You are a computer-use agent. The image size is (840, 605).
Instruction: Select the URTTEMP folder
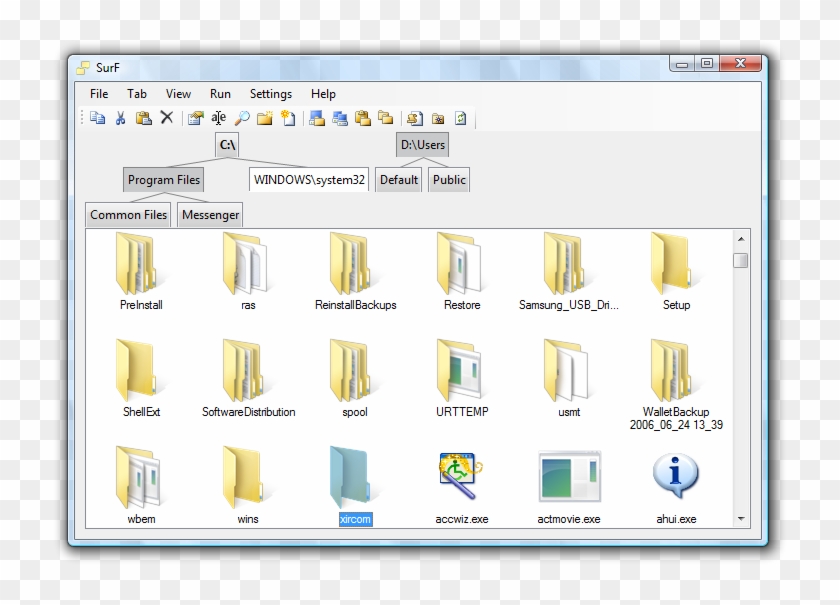pyautogui.click(x=462, y=379)
